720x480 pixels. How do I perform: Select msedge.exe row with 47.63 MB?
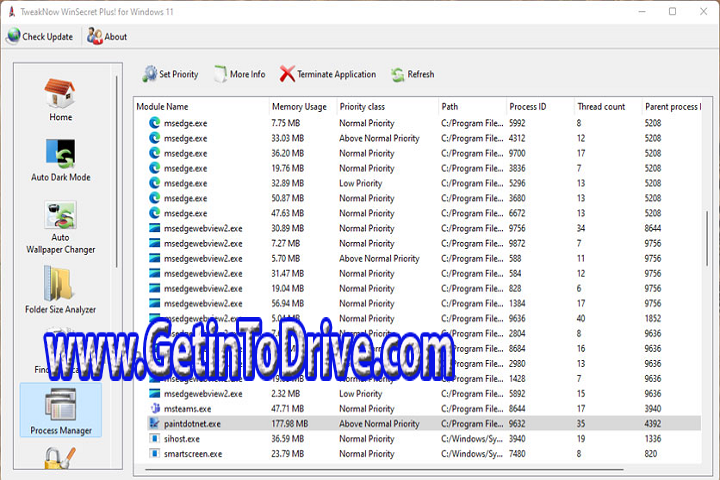pyautogui.click(x=423, y=213)
